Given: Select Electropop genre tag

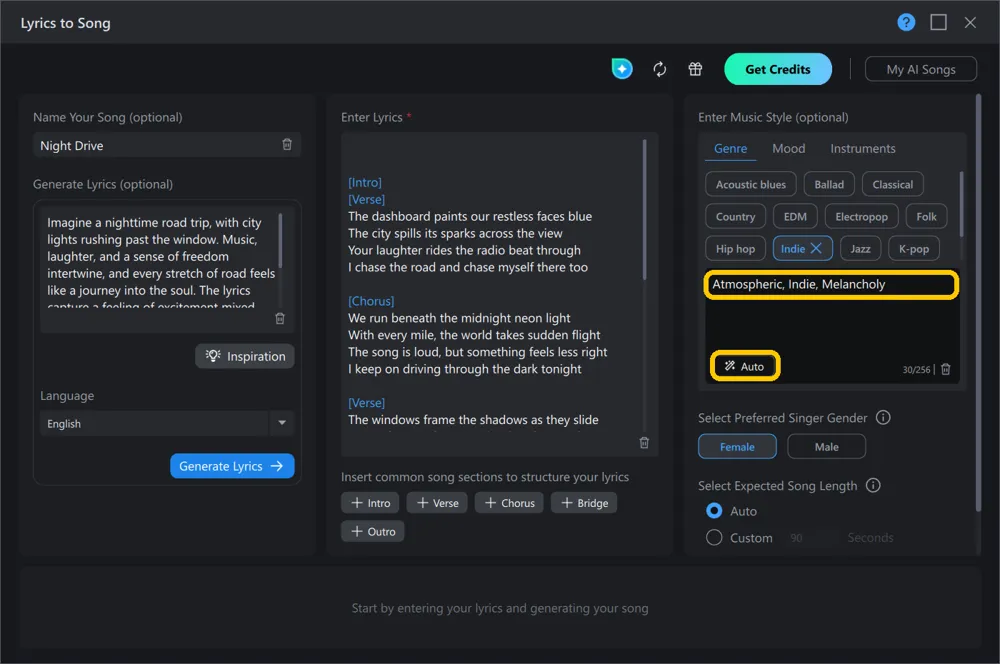Looking at the screenshot, I should point(861,216).
